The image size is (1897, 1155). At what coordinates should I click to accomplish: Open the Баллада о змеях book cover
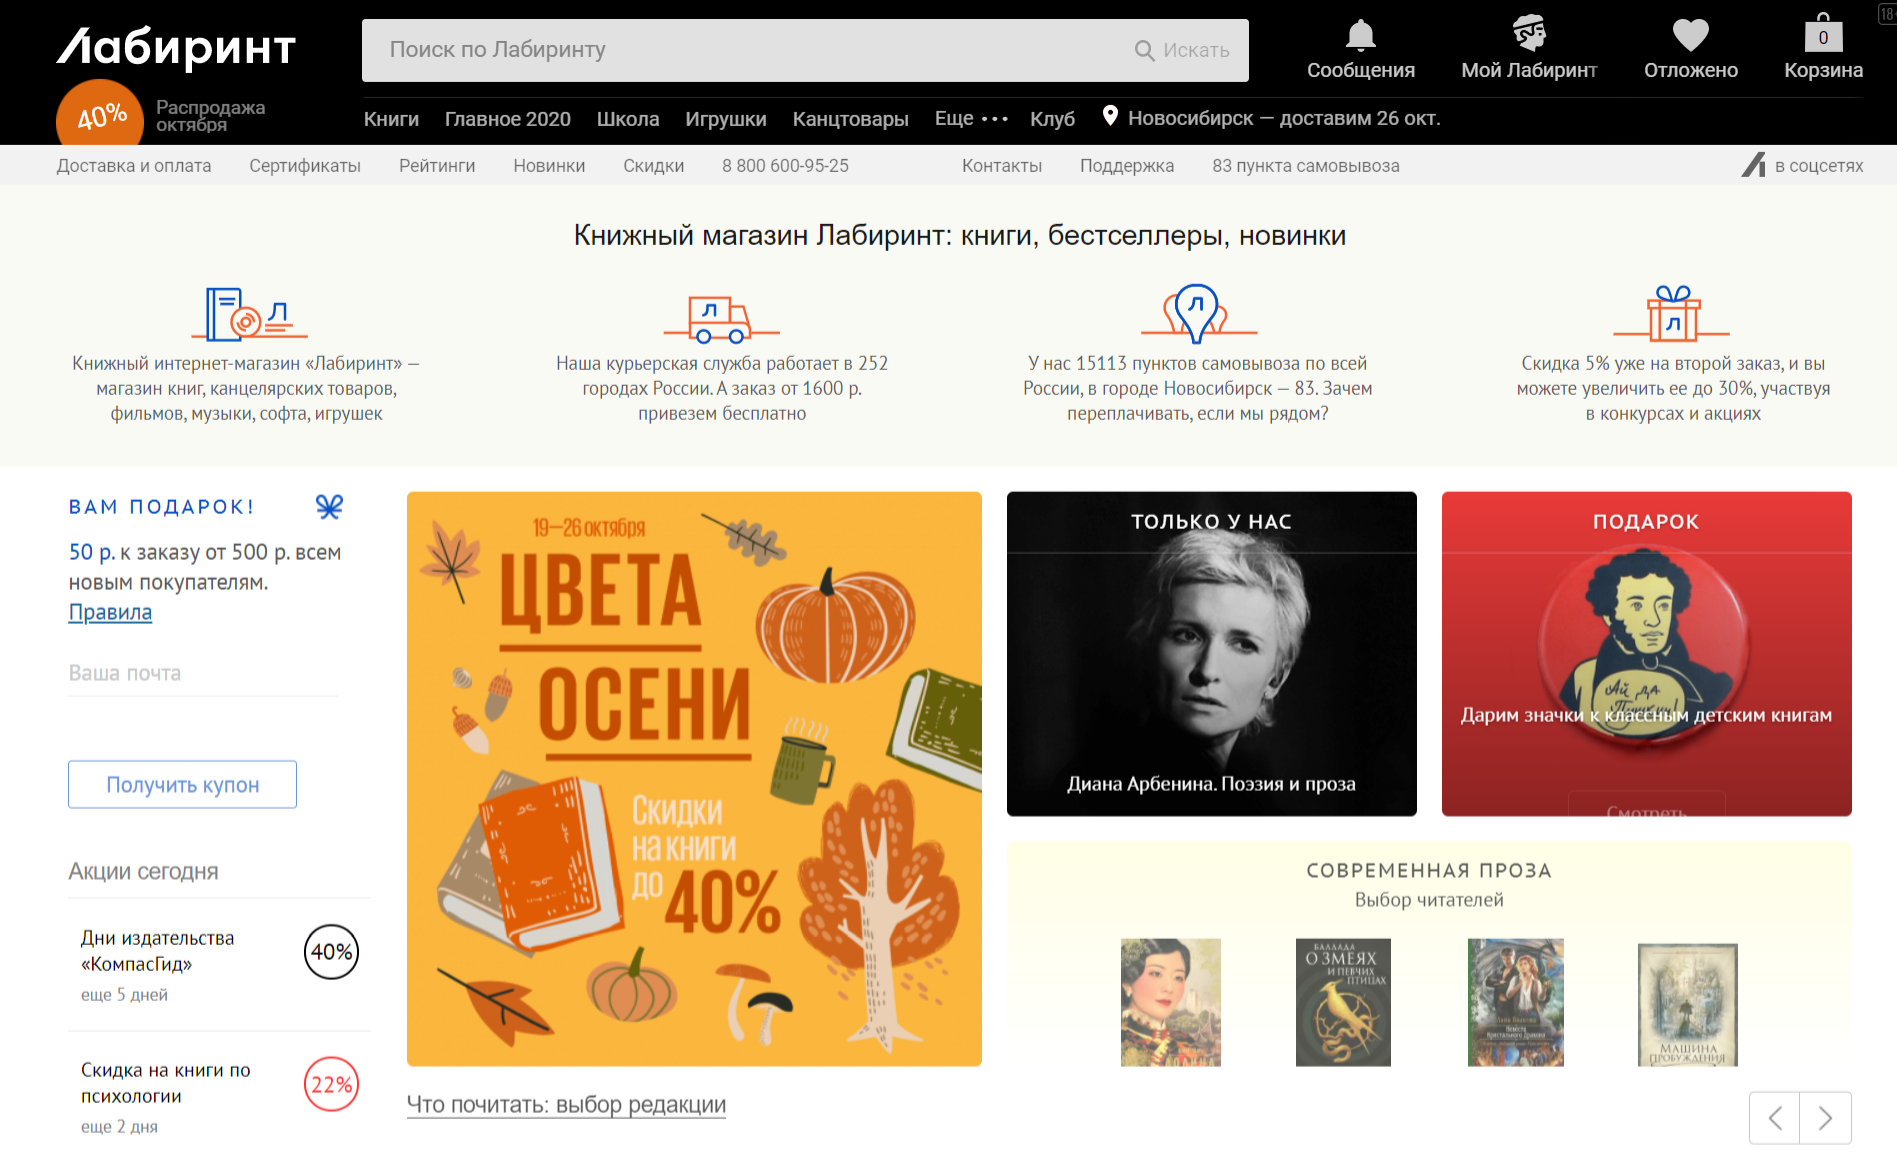click(x=1343, y=1002)
